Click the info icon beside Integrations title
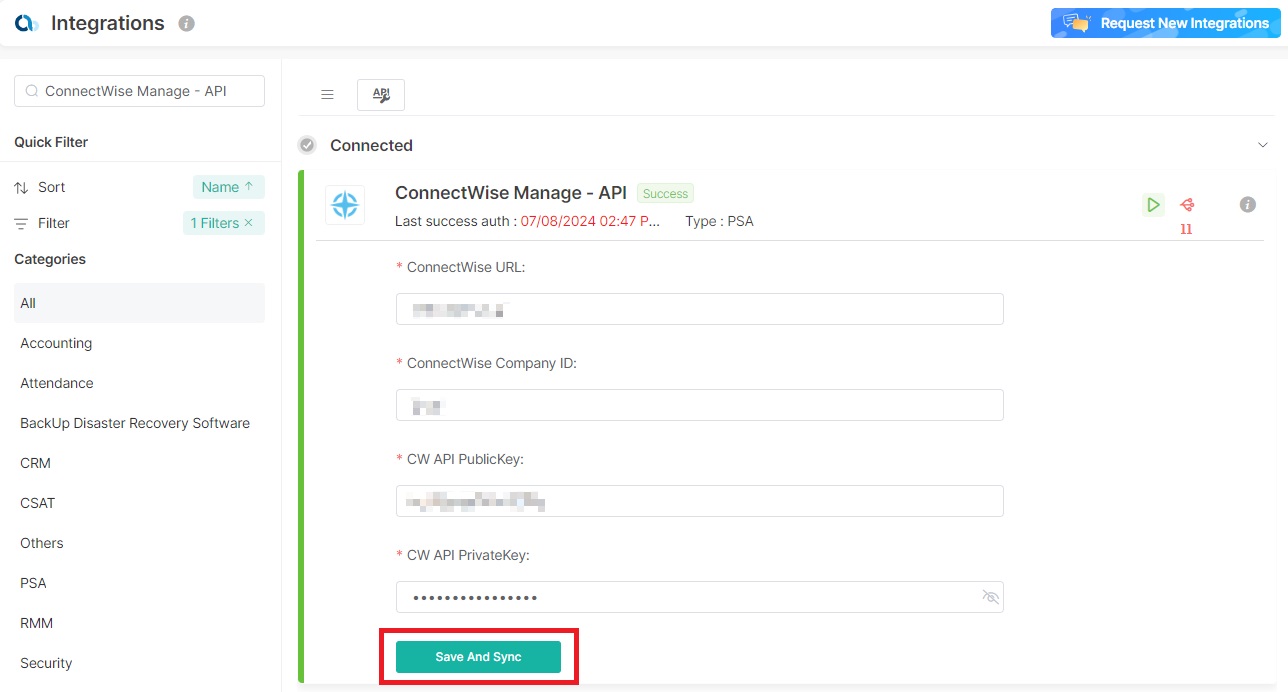1288x692 pixels. point(186,24)
